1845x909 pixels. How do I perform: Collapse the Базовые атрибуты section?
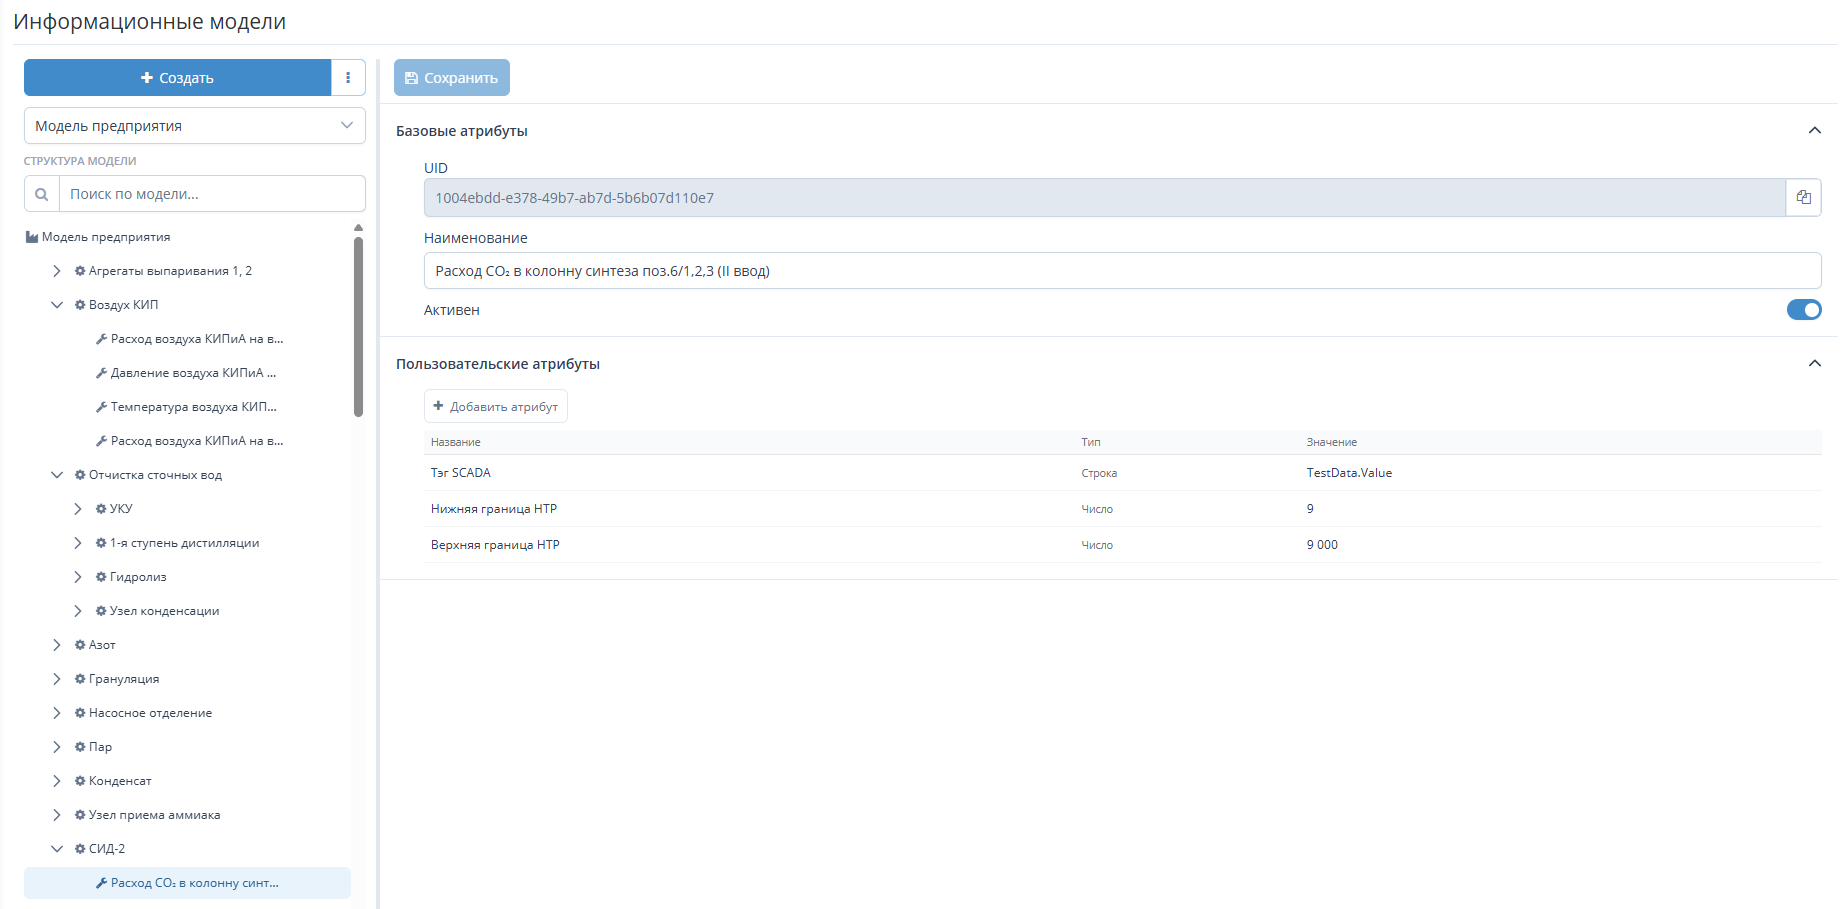(x=1814, y=131)
